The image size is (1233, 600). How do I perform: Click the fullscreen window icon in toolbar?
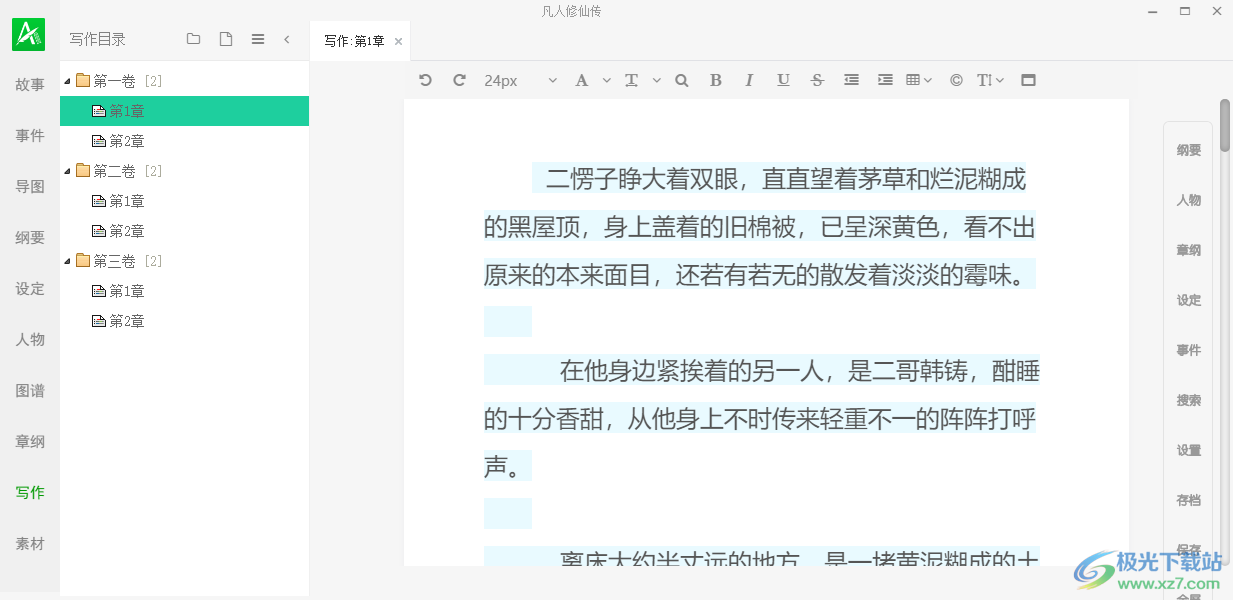[1028, 80]
